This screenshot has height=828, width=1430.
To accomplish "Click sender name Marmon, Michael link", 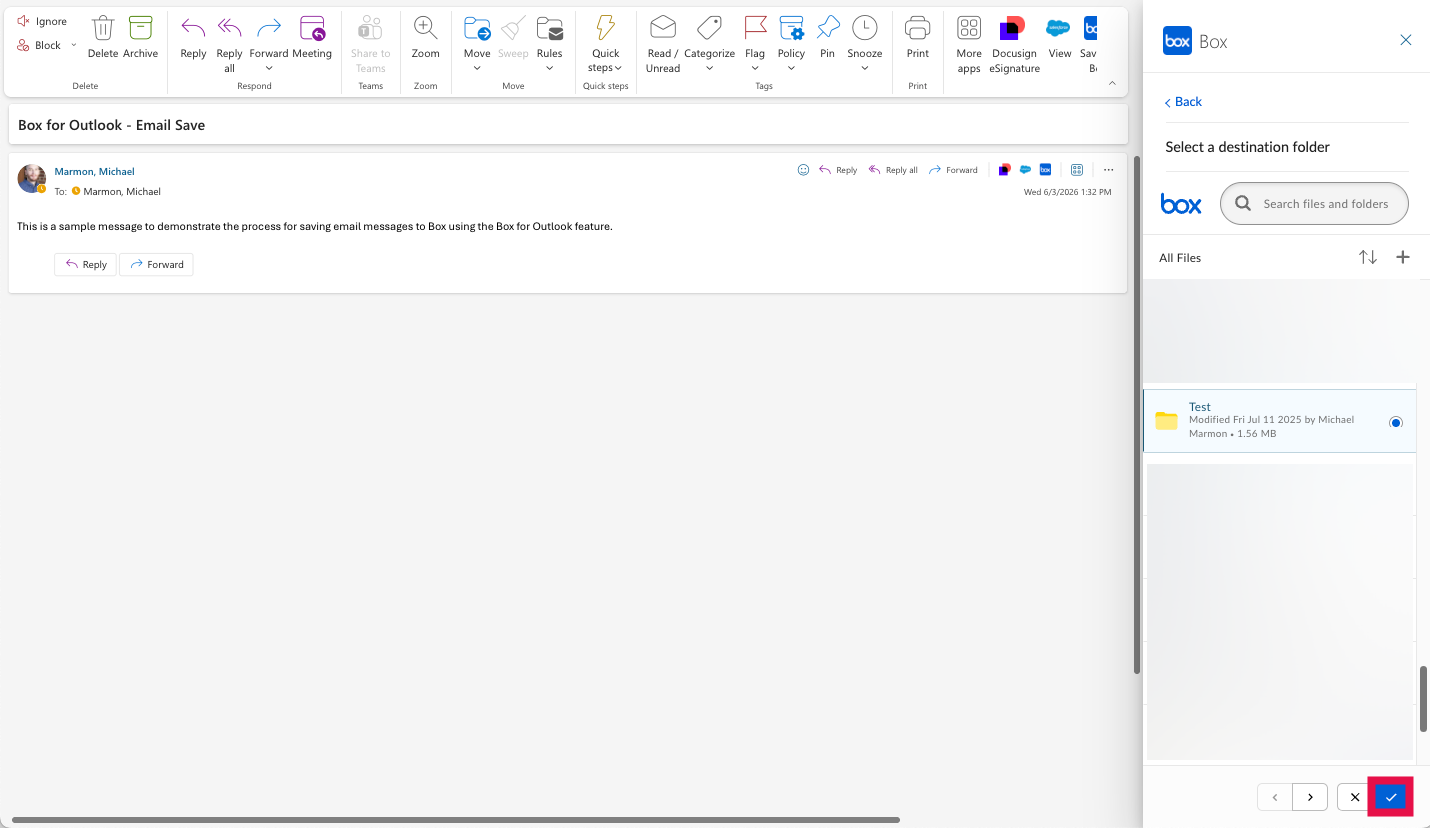I will pos(94,171).
